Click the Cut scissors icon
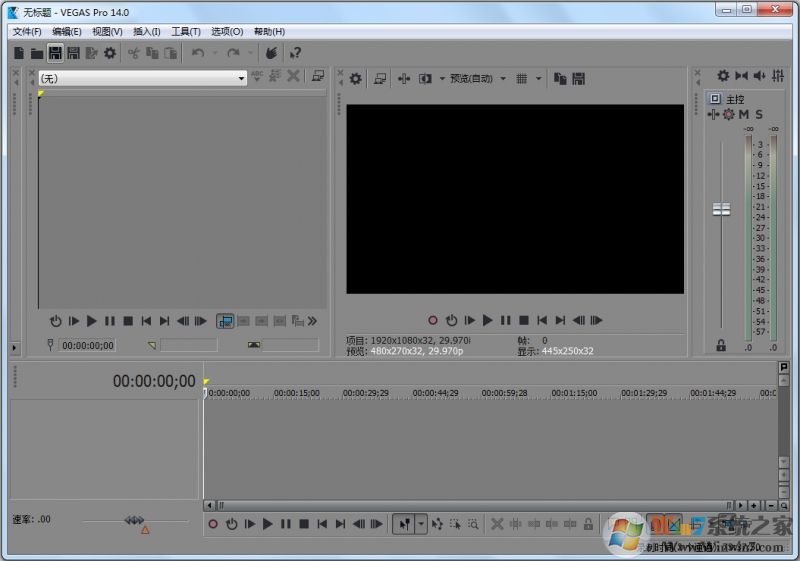The image size is (800, 561). tap(134, 53)
